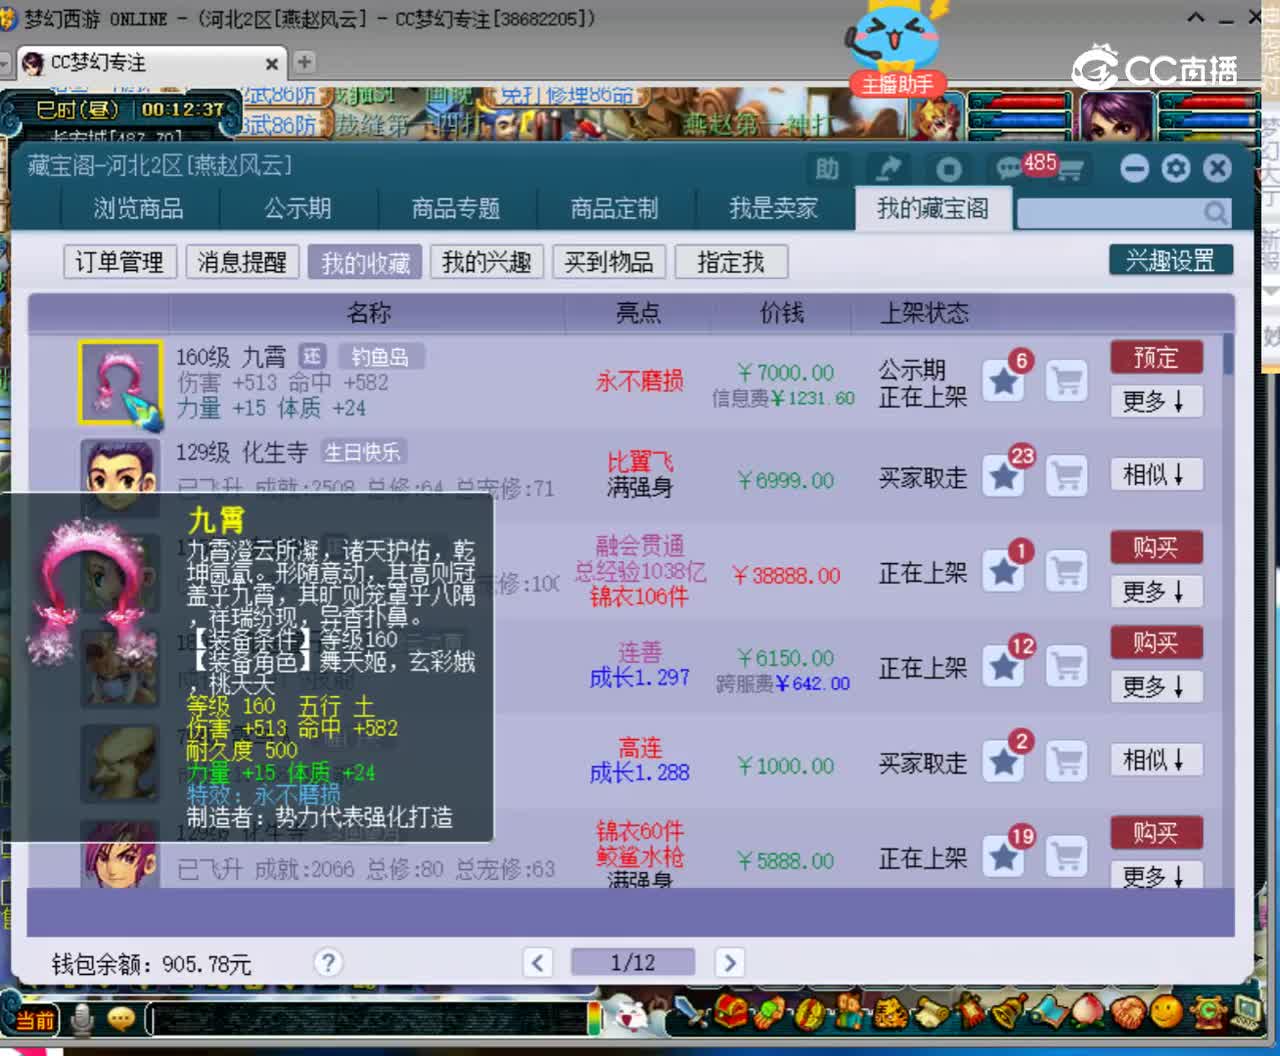Image resolution: width=1280 pixels, height=1056 pixels.
Task: Go to previous page arrow
Action: 538,962
